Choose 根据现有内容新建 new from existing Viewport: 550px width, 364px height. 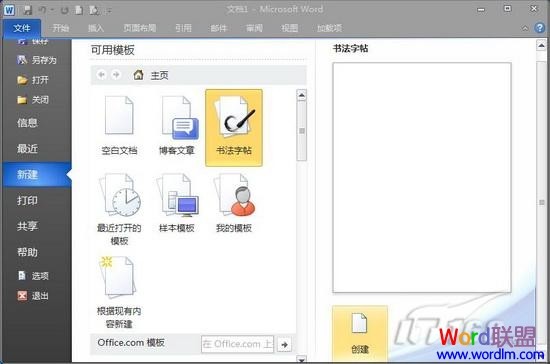click(x=119, y=292)
